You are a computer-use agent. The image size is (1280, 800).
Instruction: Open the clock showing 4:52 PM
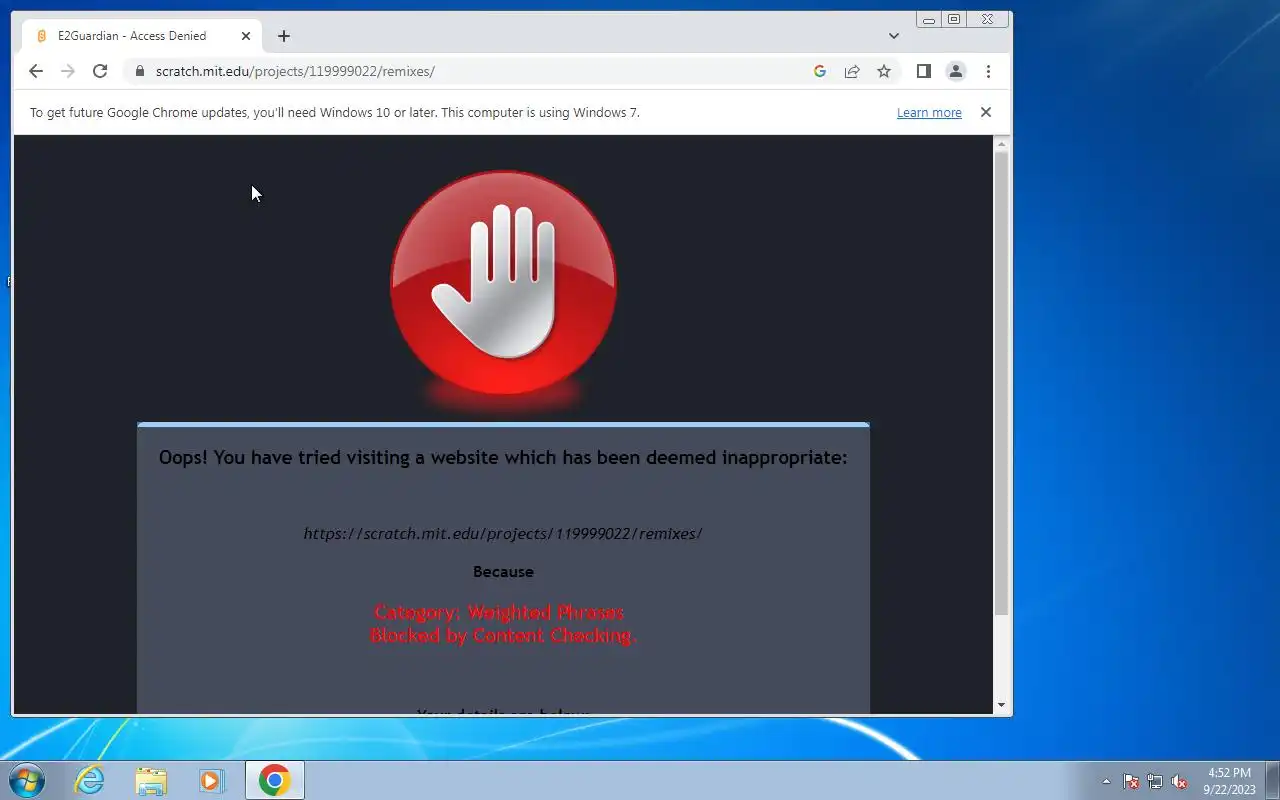[x=1229, y=781]
